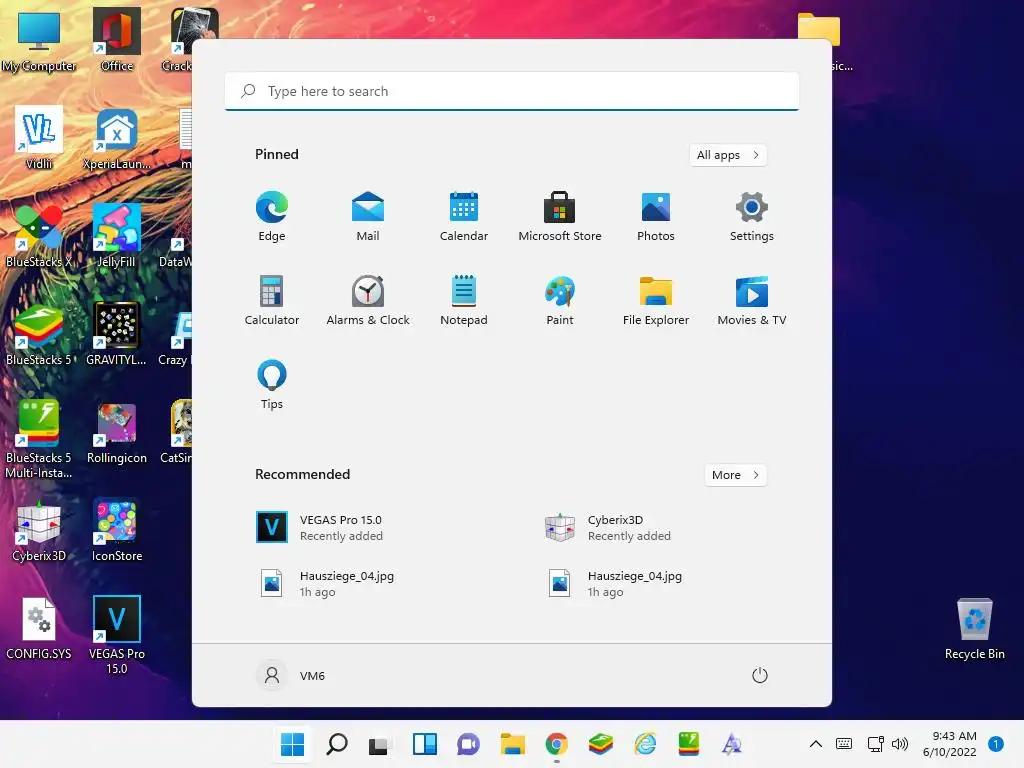Select the Rollingicon desktop shortcut
The image size is (1024, 768).
(x=117, y=432)
